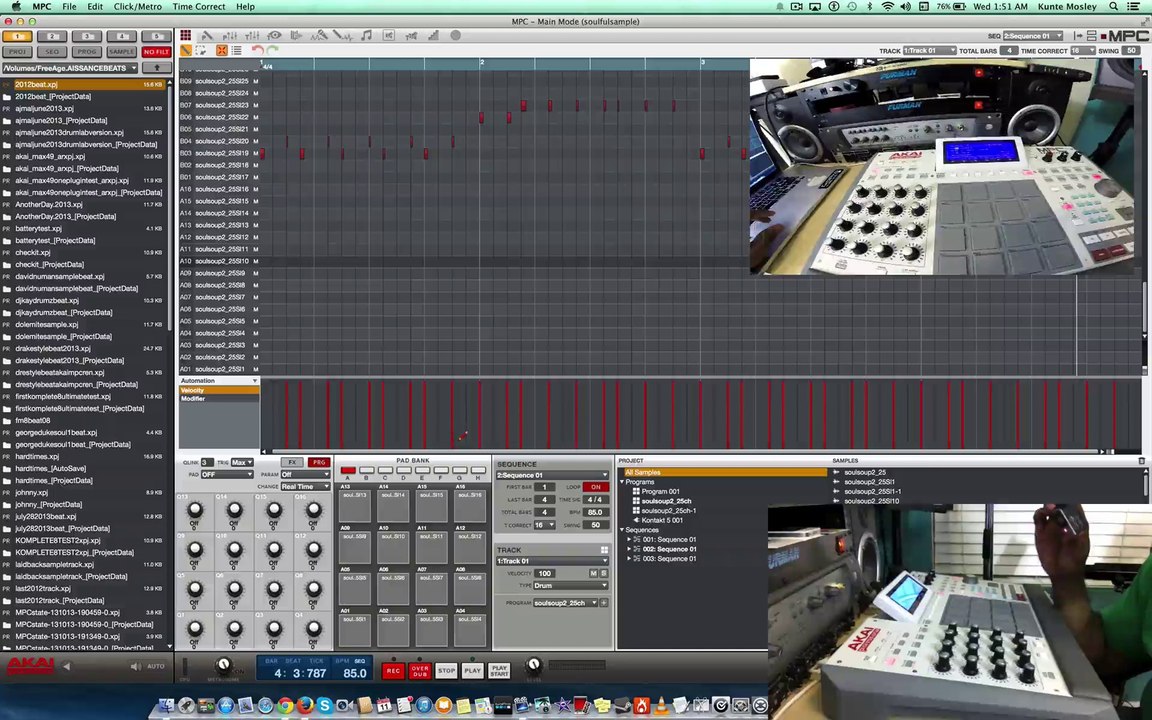Adjust the metronome level knob
This screenshot has width=1152, height=720.
(x=222, y=666)
